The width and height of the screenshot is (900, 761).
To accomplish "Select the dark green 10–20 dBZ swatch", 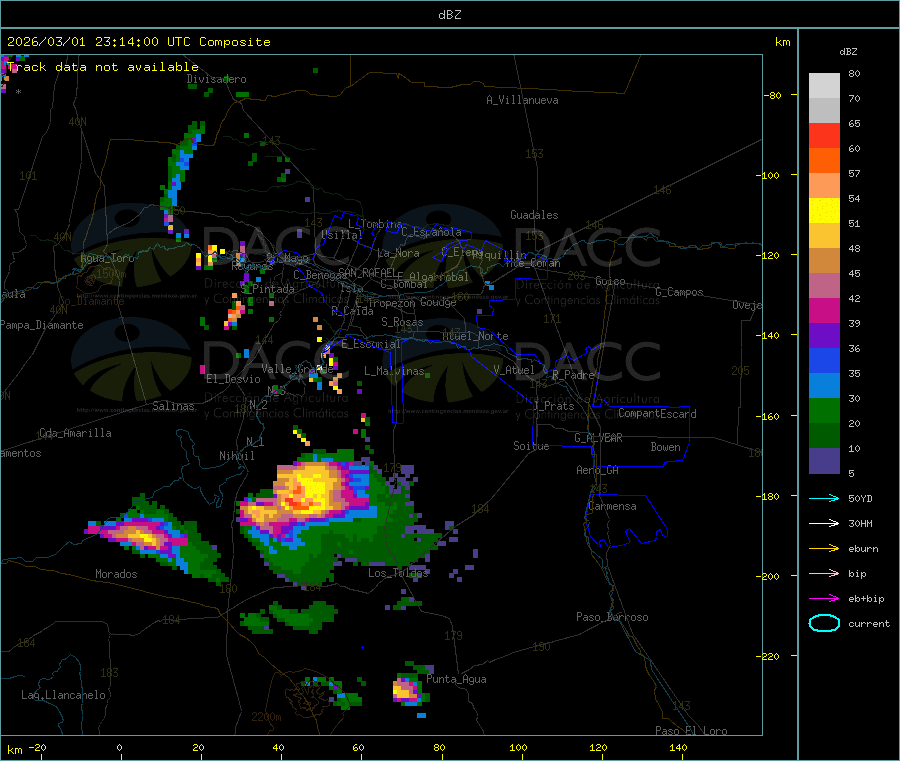I will [824, 436].
